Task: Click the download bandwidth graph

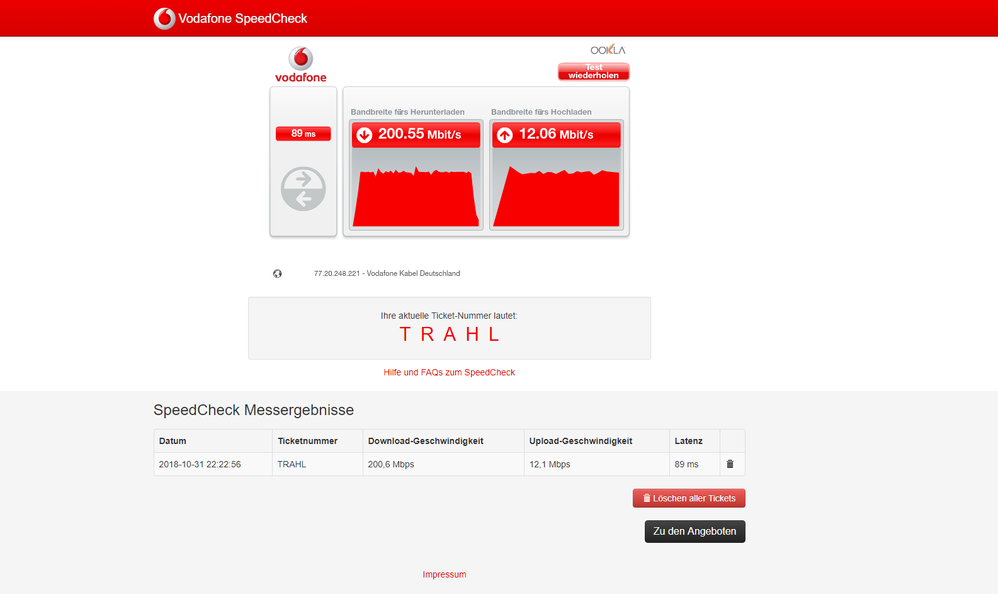Action: tap(416, 189)
